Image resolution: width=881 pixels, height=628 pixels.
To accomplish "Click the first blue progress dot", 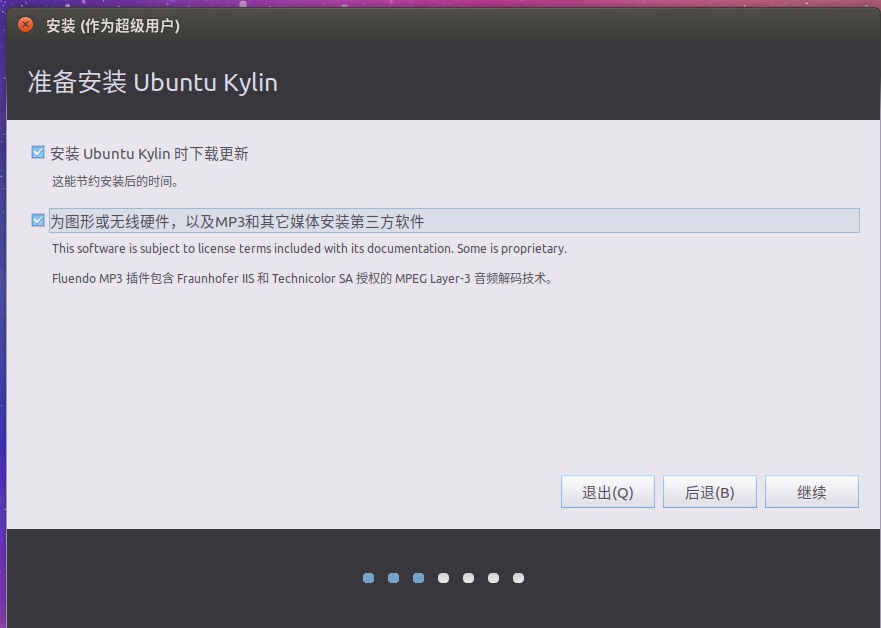I will 368,578.
